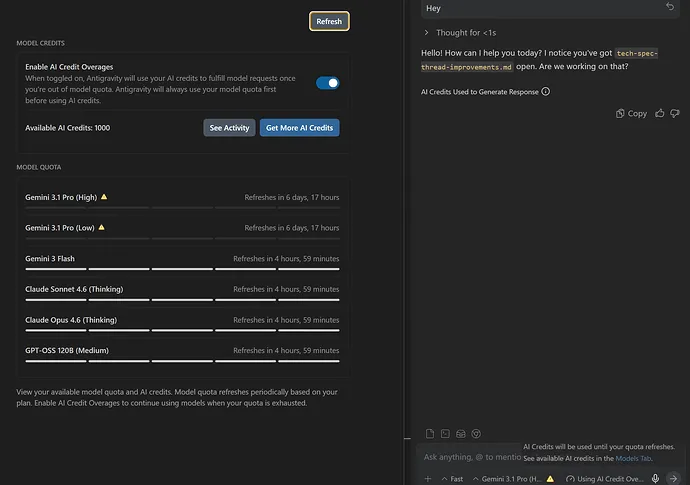
Task: Click Get More AI Credits button
Action: pyautogui.click(x=299, y=128)
